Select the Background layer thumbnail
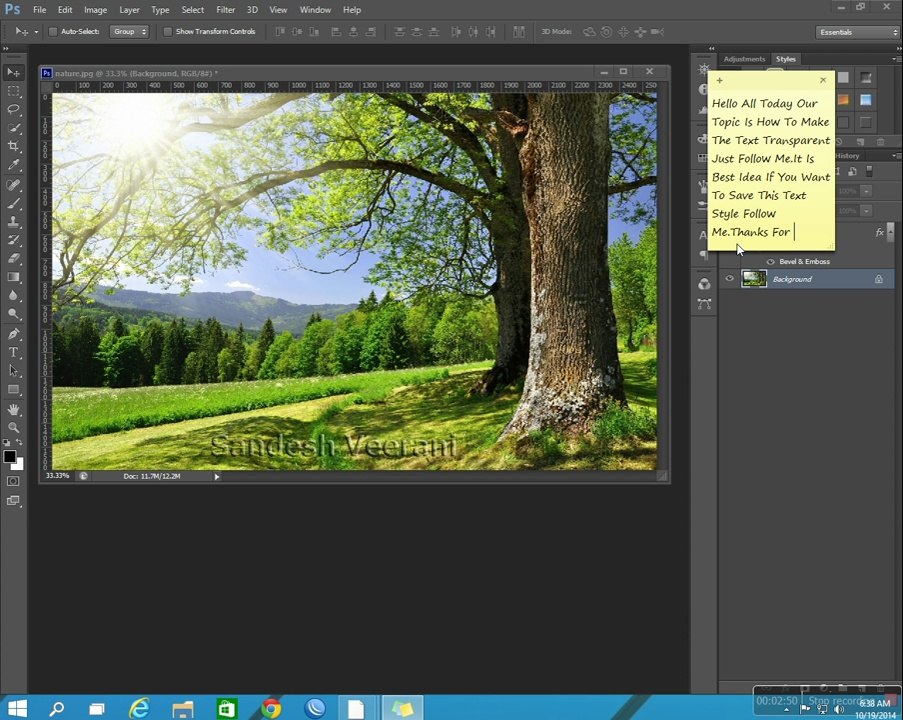Image resolution: width=903 pixels, height=720 pixels. click(x=754, y=279)
